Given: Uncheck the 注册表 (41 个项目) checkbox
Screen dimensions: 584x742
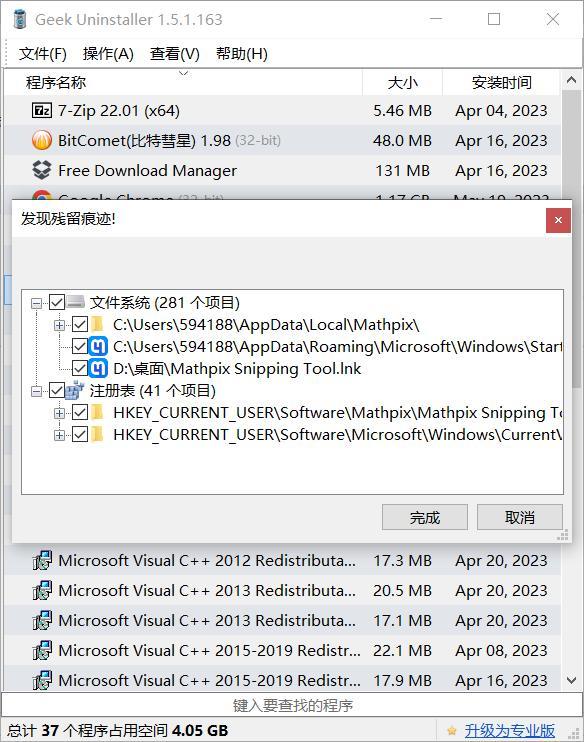Looking at the screenshot, I should [x=57, y=390].
